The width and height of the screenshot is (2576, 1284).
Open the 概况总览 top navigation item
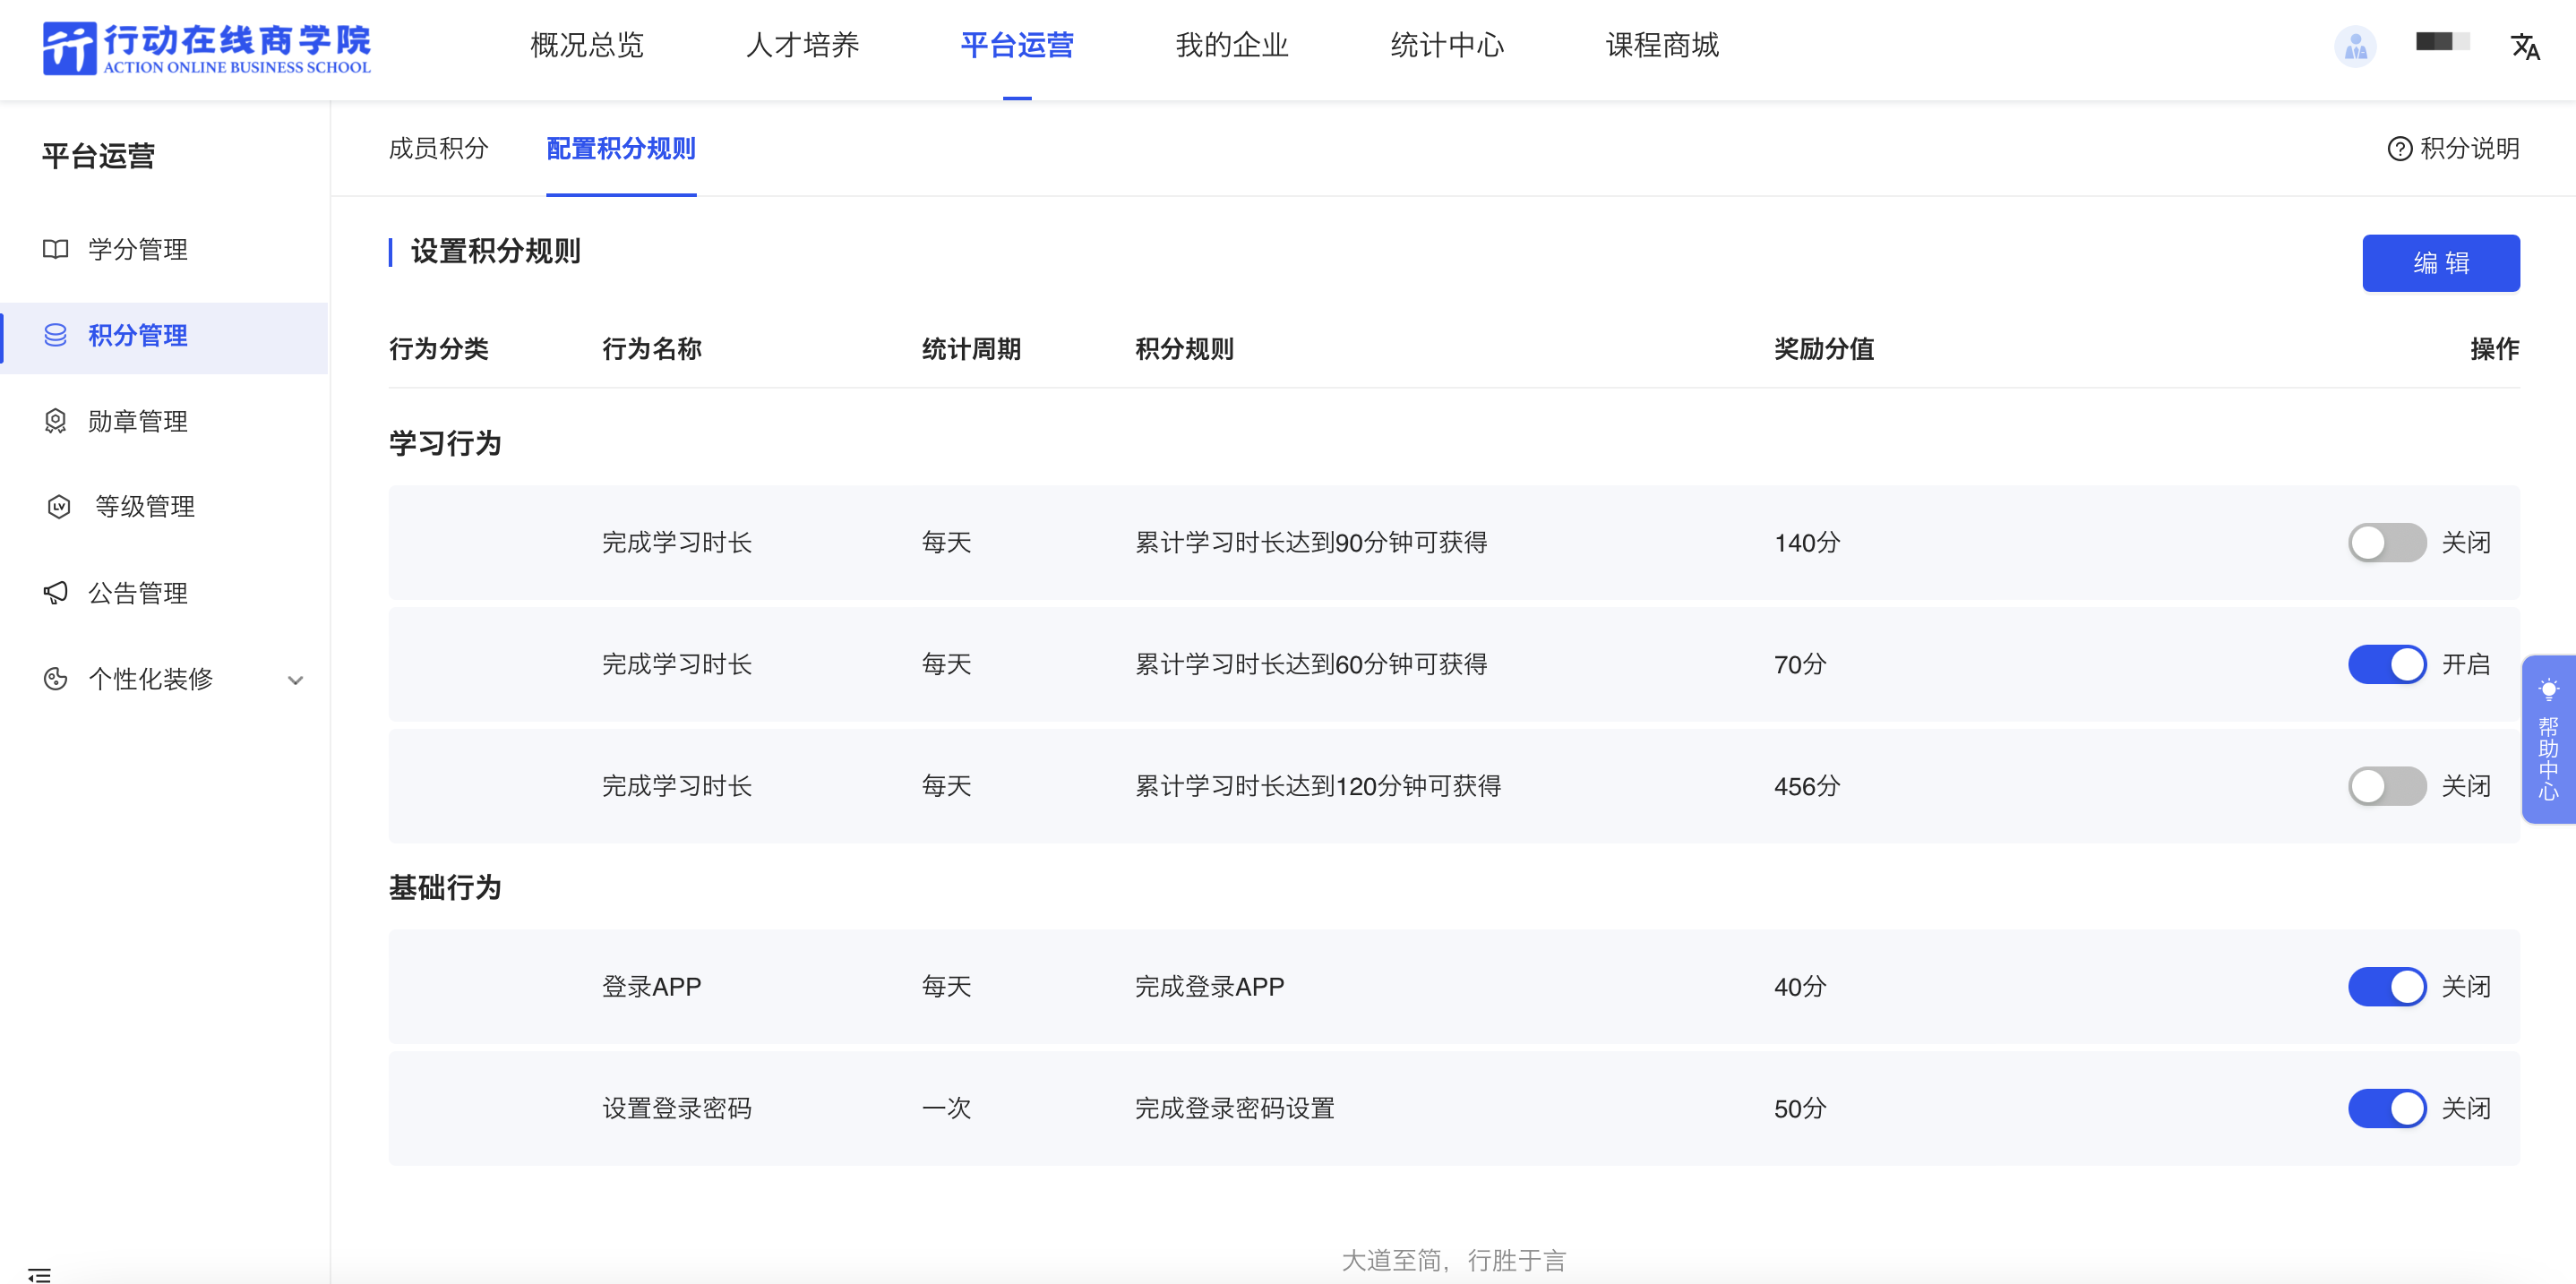point(587,46)
